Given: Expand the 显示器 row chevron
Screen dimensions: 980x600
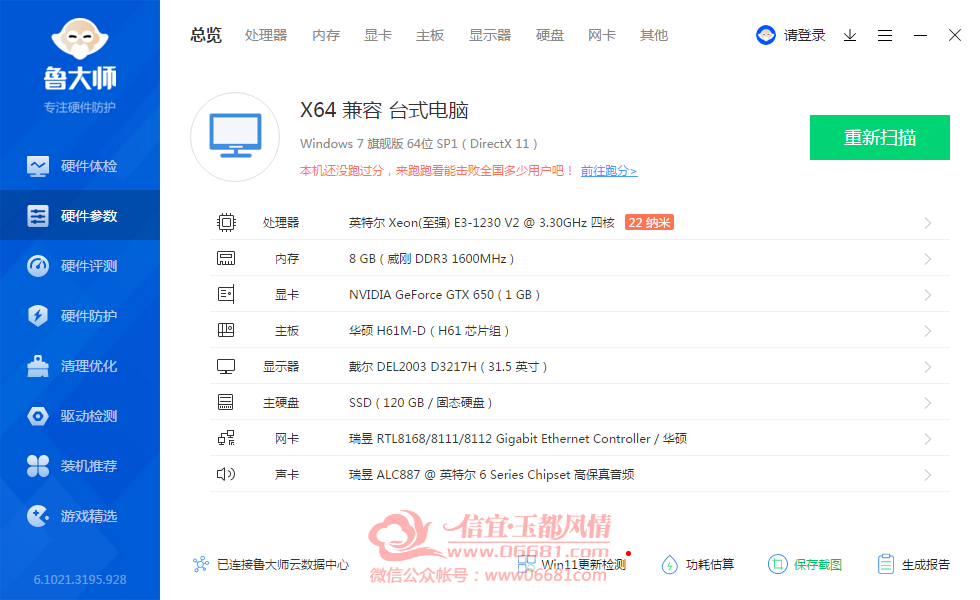Looking at the screenshot, I should (928, 367).
